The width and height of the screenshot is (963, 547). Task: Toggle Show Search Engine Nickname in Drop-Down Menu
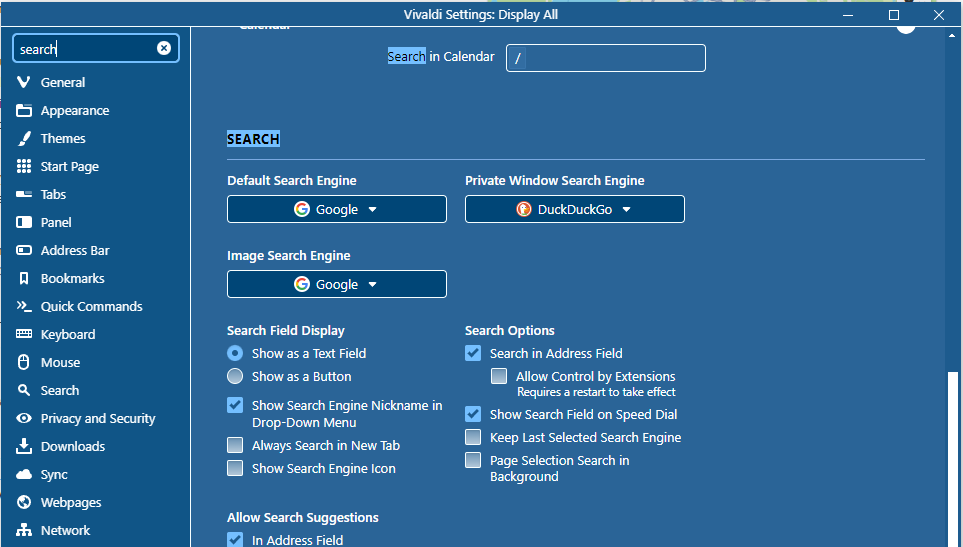235,405
